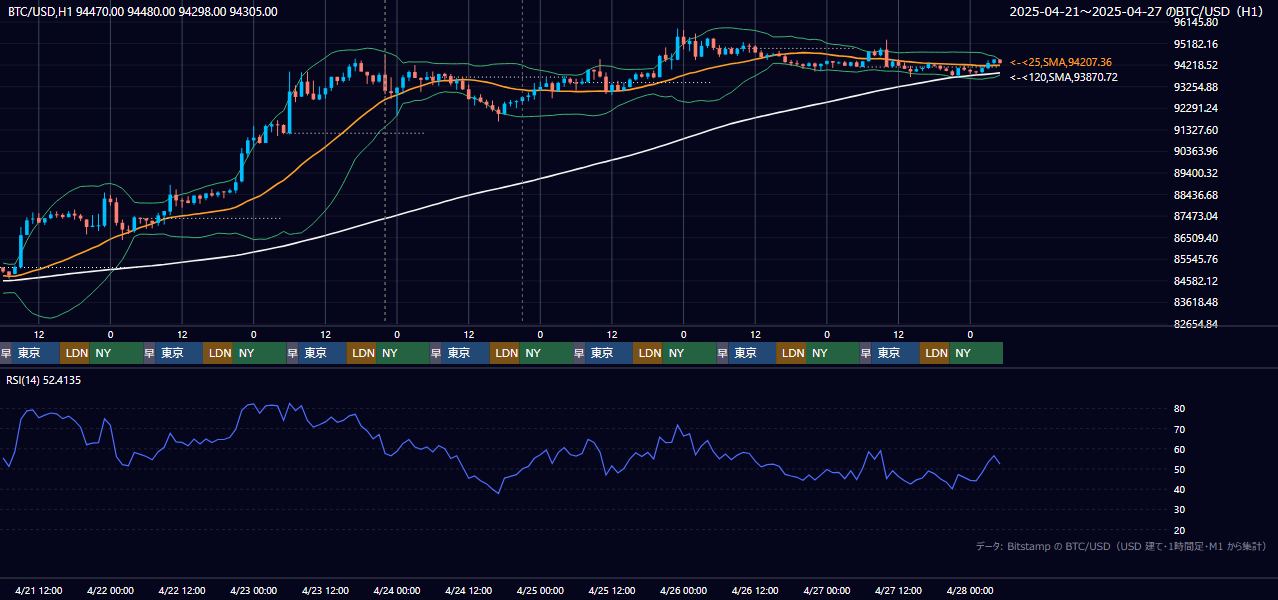Click the RSI axis value 60
The height and width of the screenshot is (600, 1278).
coord(1179,449)
